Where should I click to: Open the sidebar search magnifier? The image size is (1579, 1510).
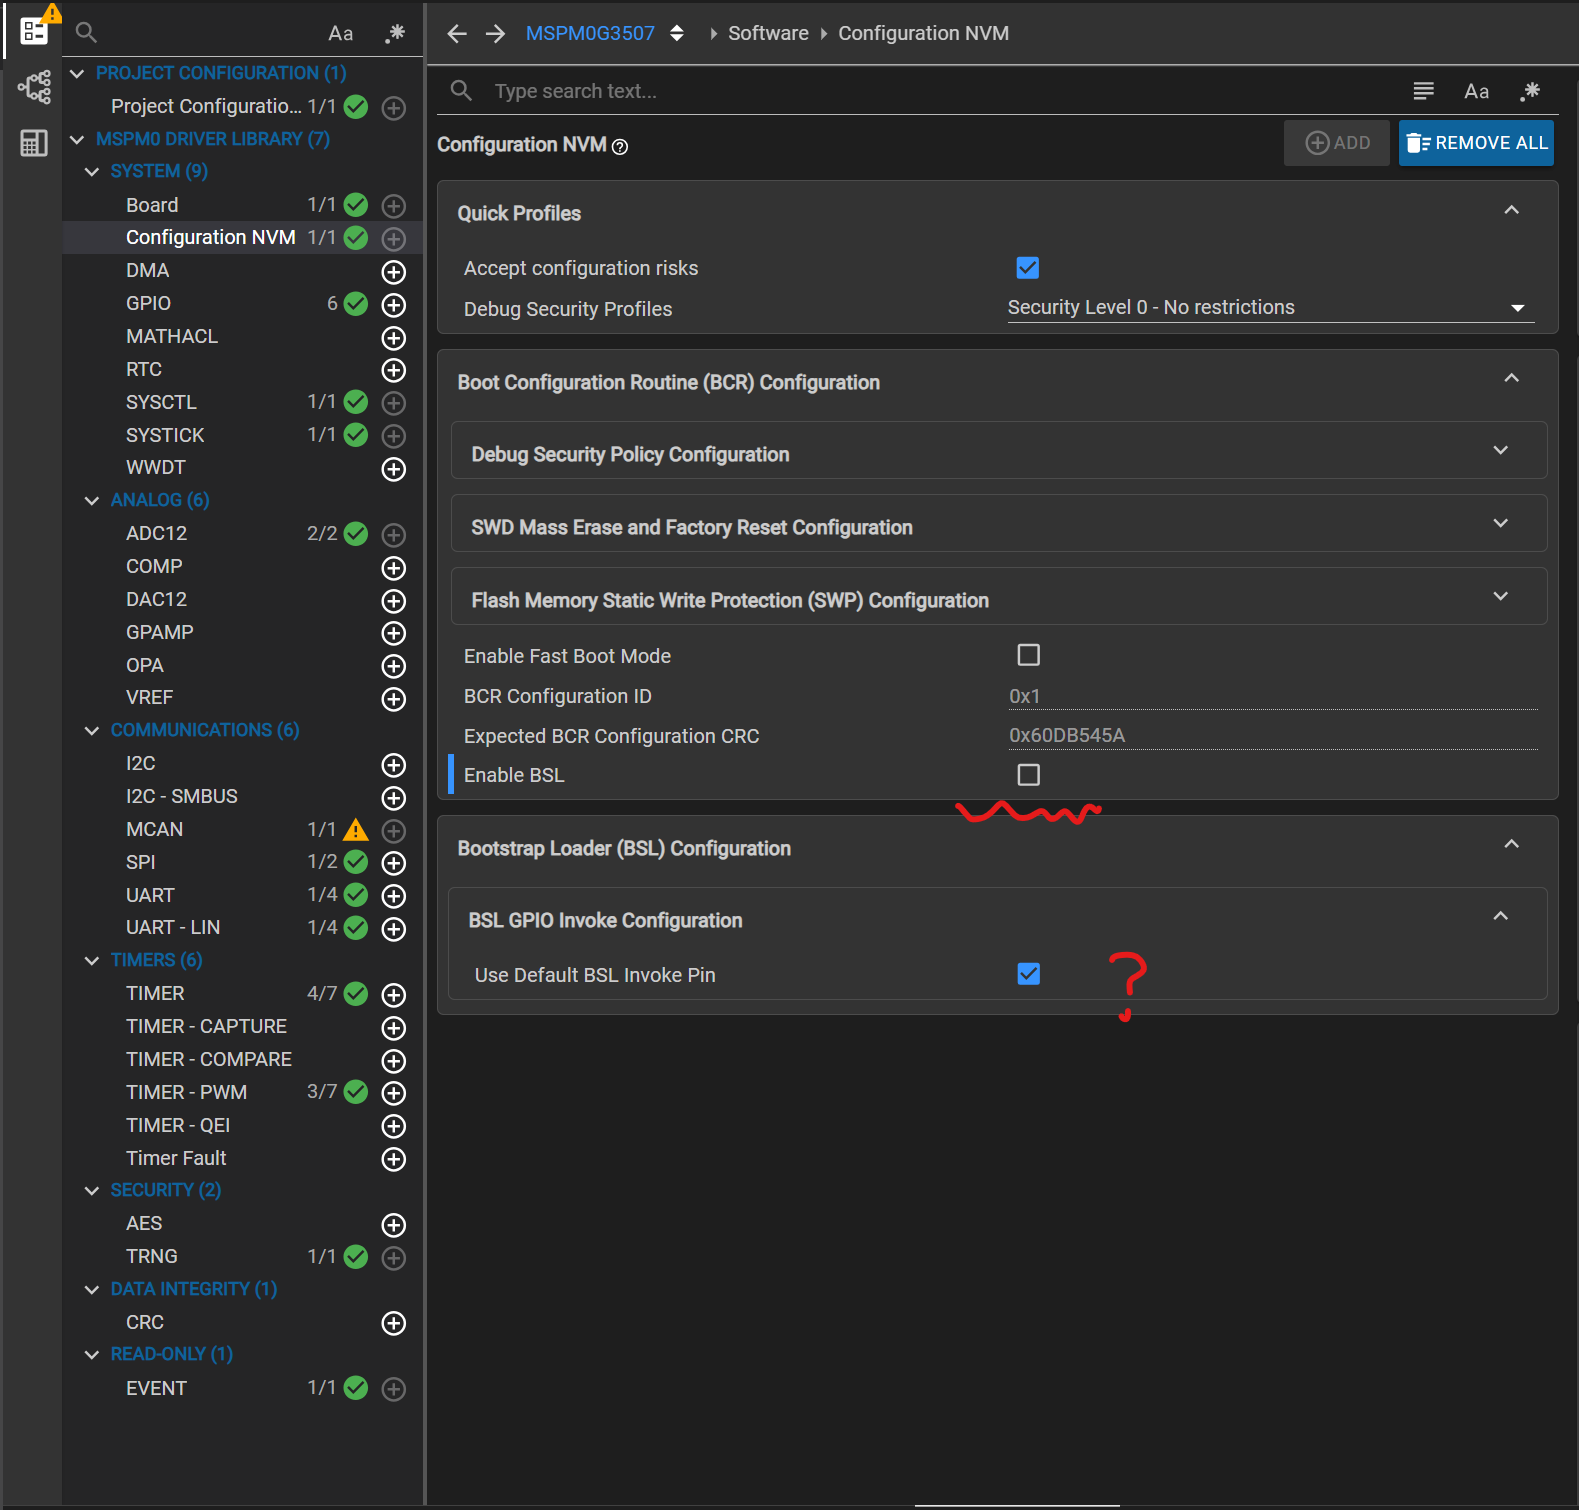87,33
